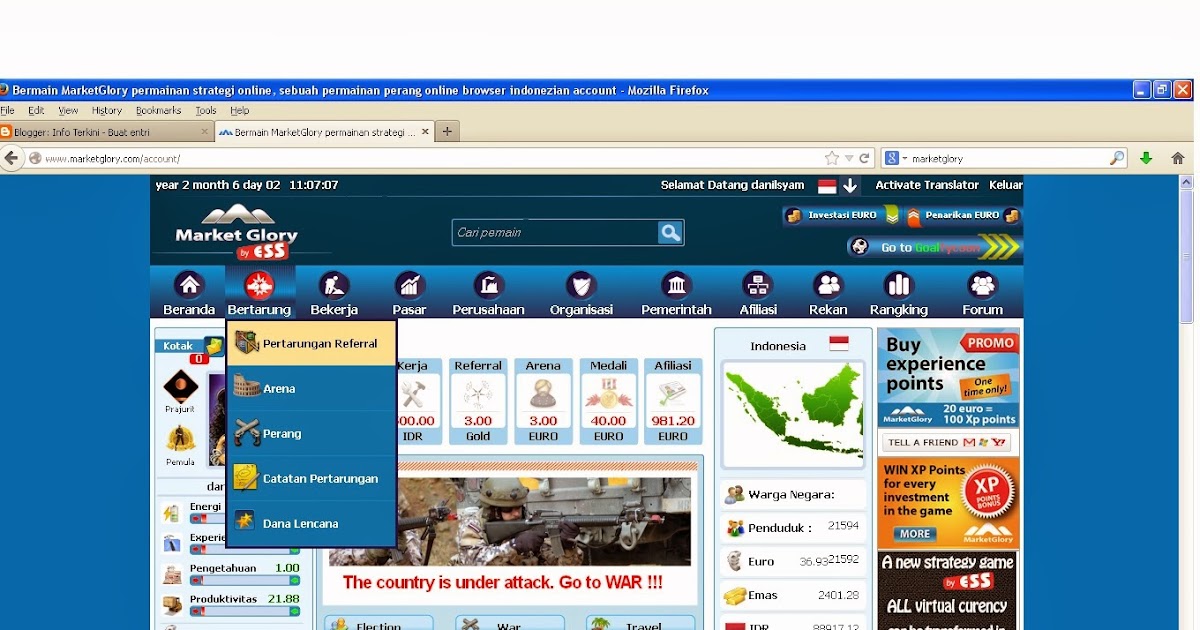Screen dimensions: 1200x630
Task: Select Arena from the dropdown menu
Action: (312, 388)
